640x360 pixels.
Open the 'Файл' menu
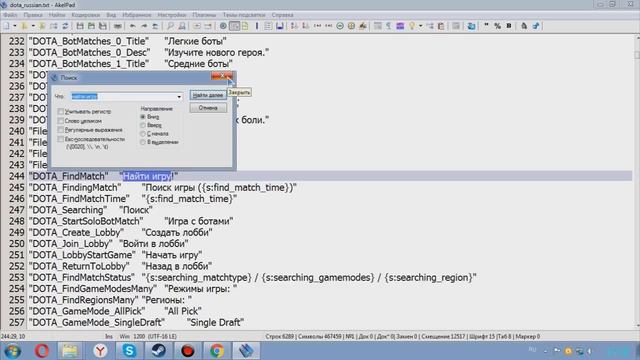click(x=10, y=15)
